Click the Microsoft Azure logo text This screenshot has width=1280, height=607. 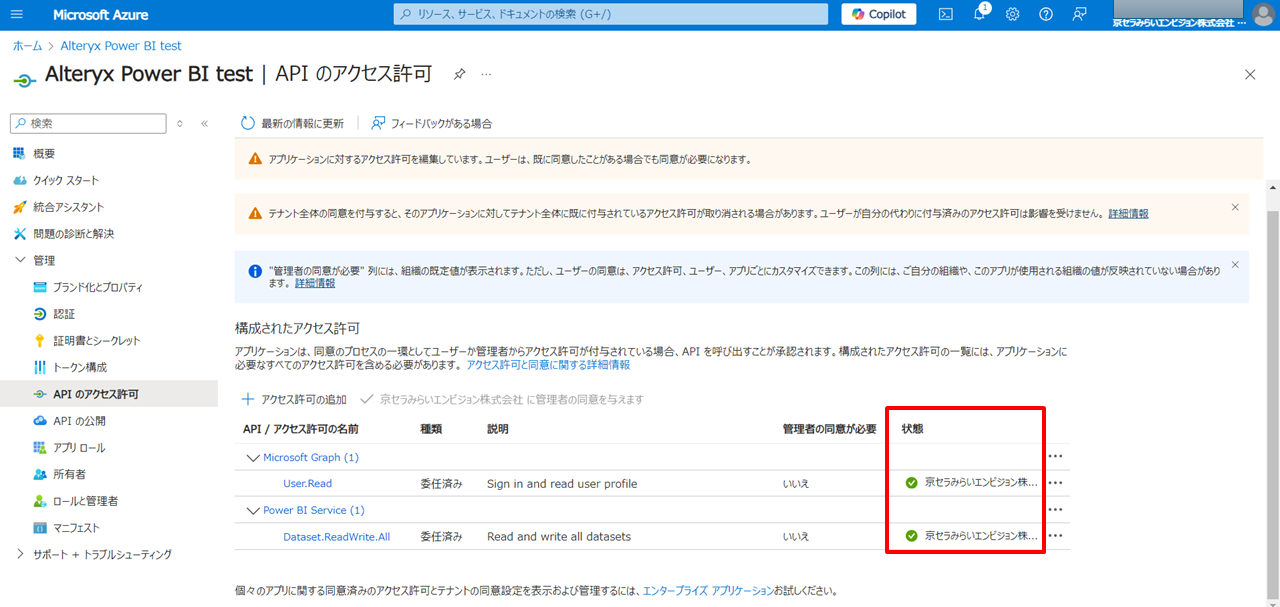(99, 14)
